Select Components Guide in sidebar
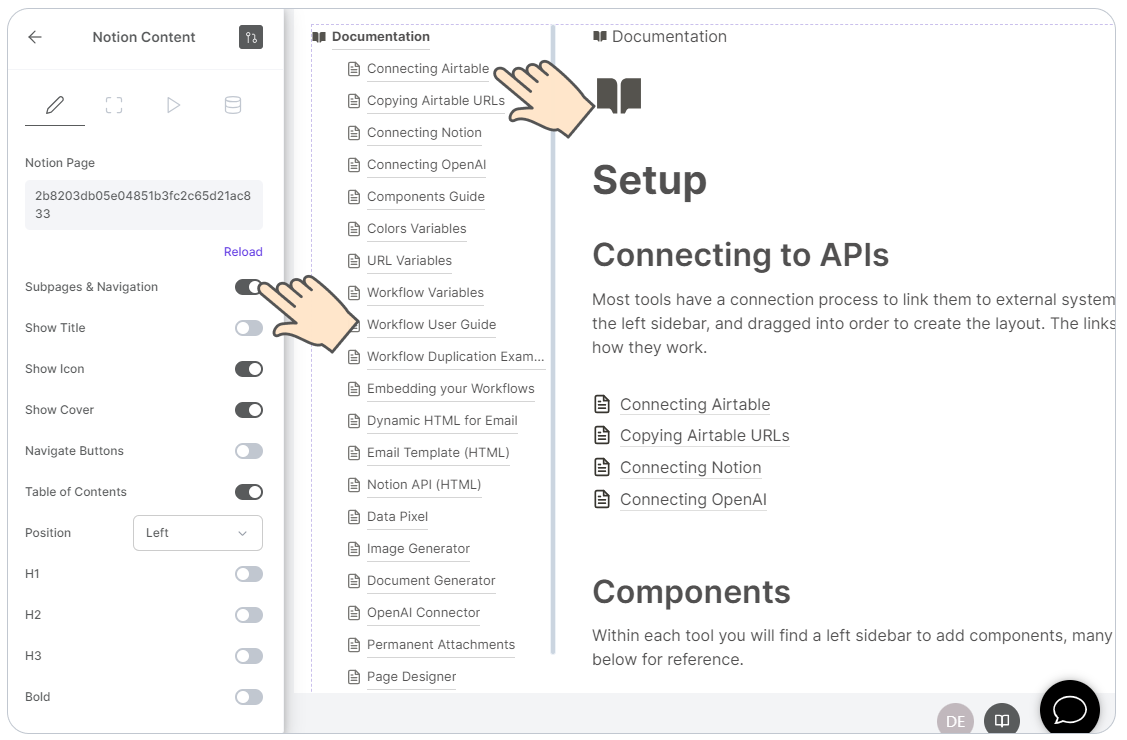 coord(426,197)
